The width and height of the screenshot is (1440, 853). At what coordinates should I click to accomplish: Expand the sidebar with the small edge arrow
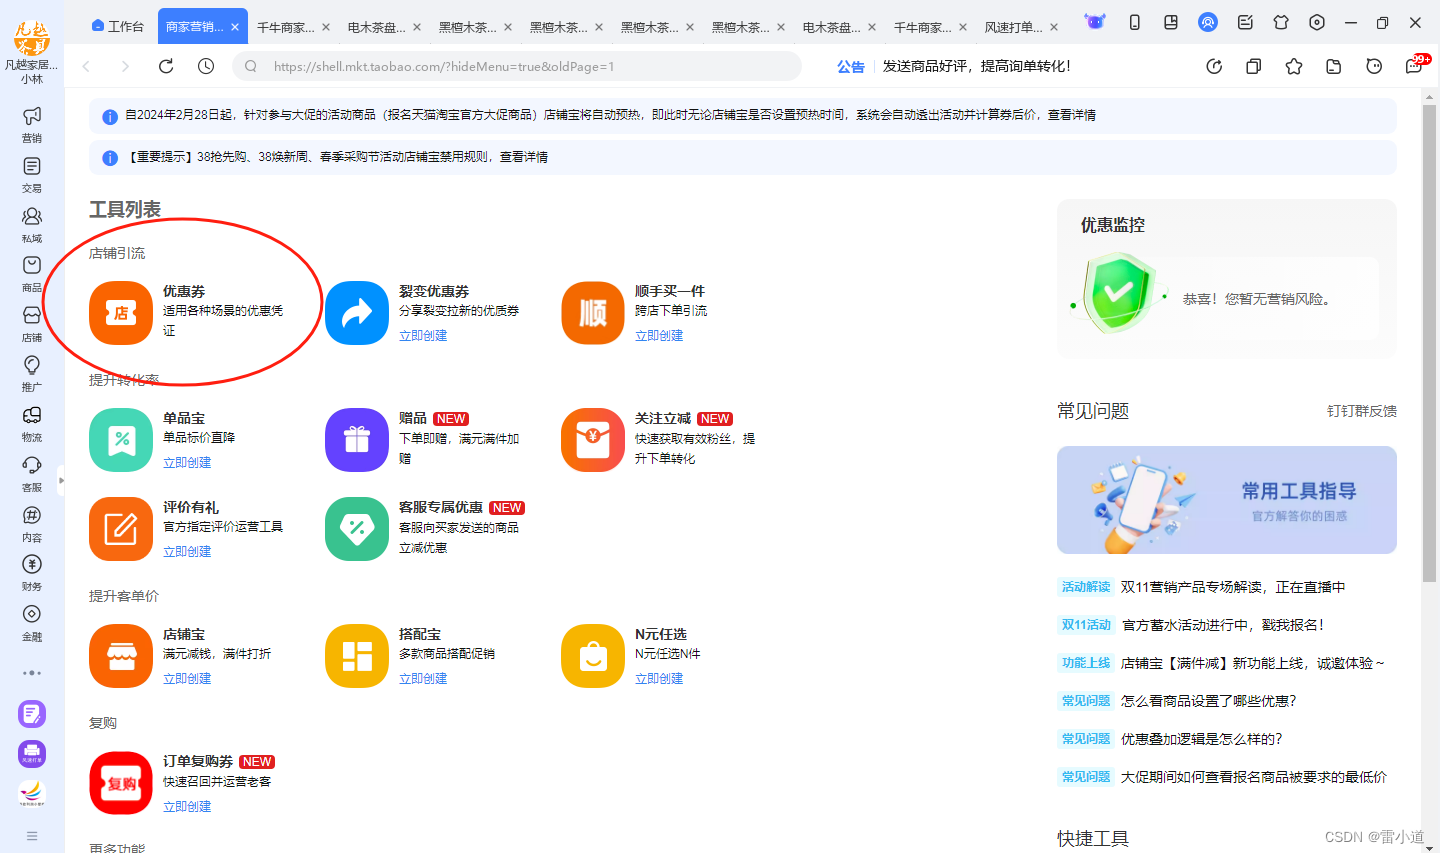point(61,481)
